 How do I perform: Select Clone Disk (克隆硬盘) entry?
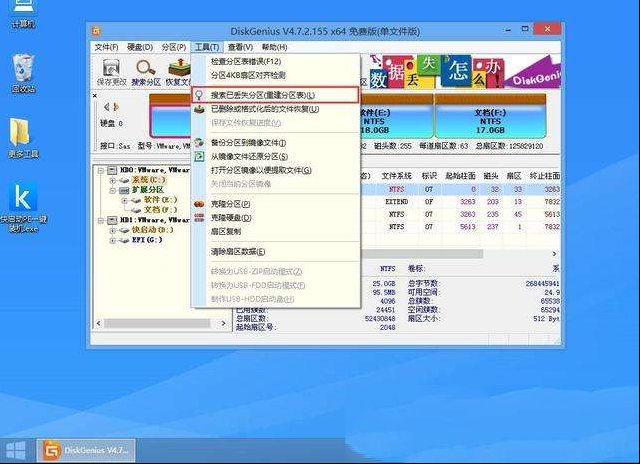coord(276,218)
